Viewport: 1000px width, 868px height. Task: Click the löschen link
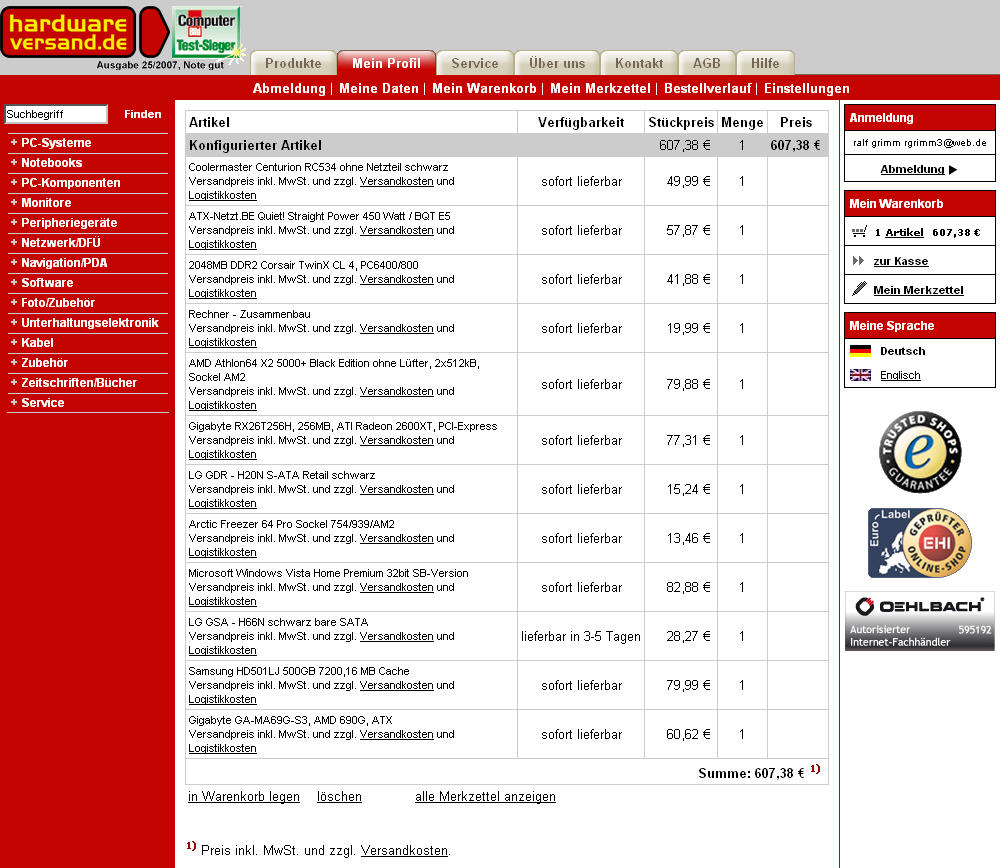coord(339,797)
